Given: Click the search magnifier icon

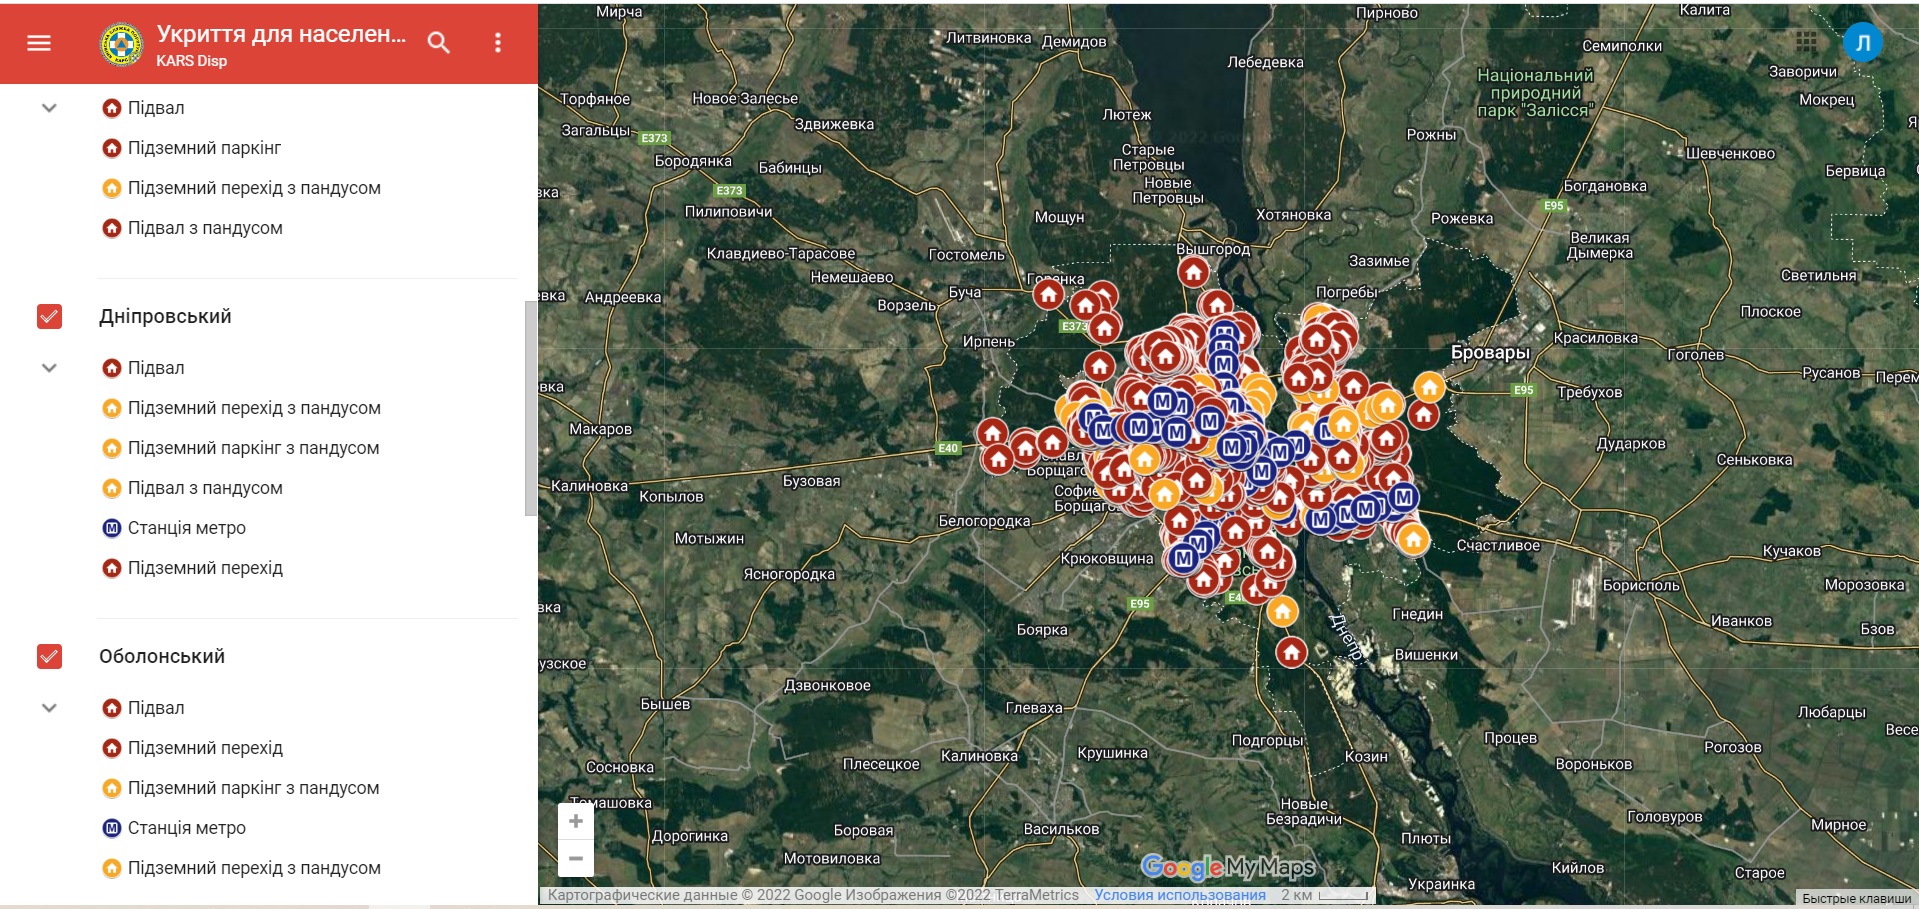Looking at the screenshot, I should tap(438, 43).
